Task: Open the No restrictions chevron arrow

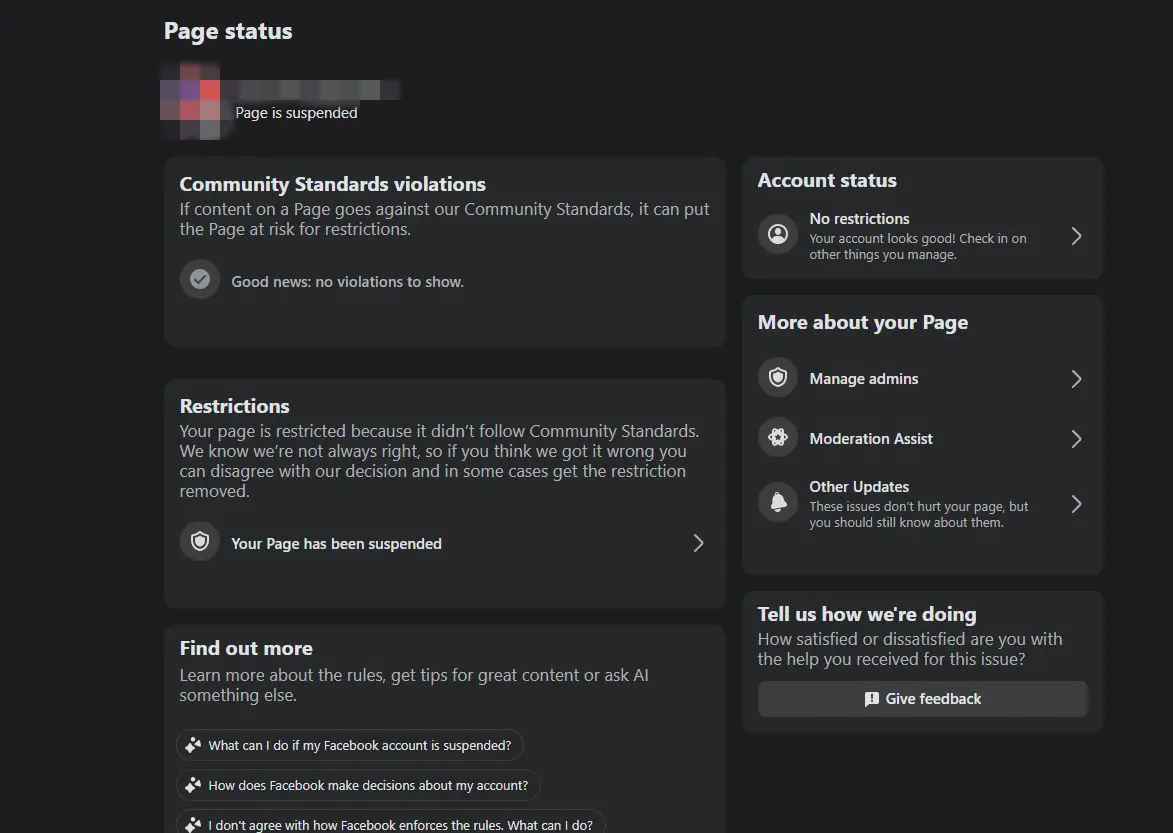Action: (1076, 236)
